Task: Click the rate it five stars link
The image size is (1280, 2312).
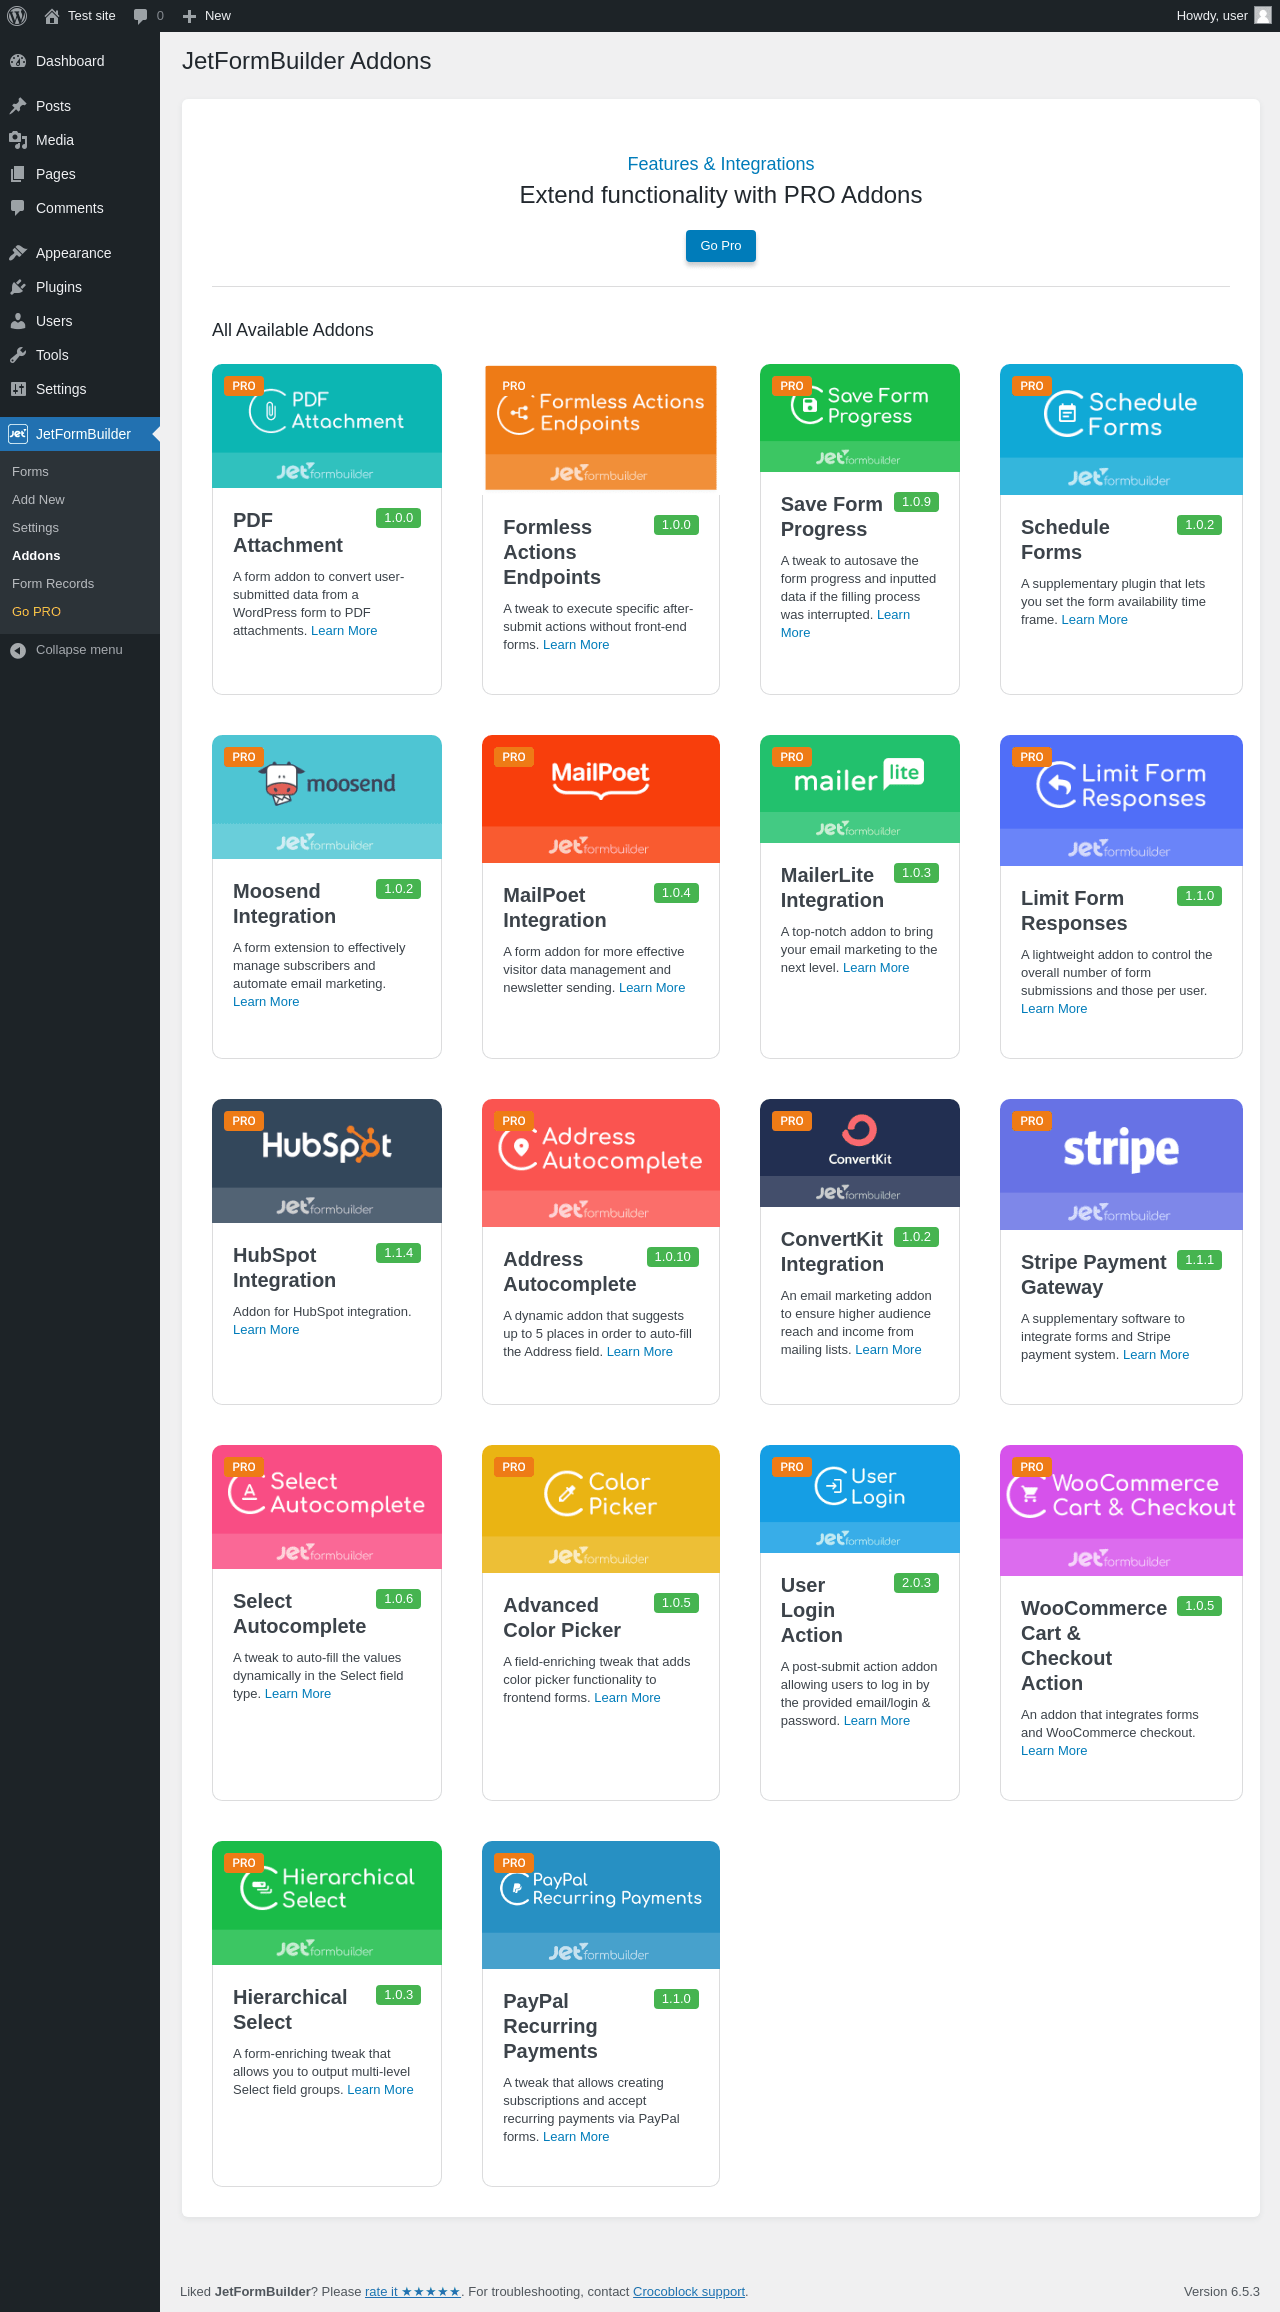Action: click(412, 2292)
